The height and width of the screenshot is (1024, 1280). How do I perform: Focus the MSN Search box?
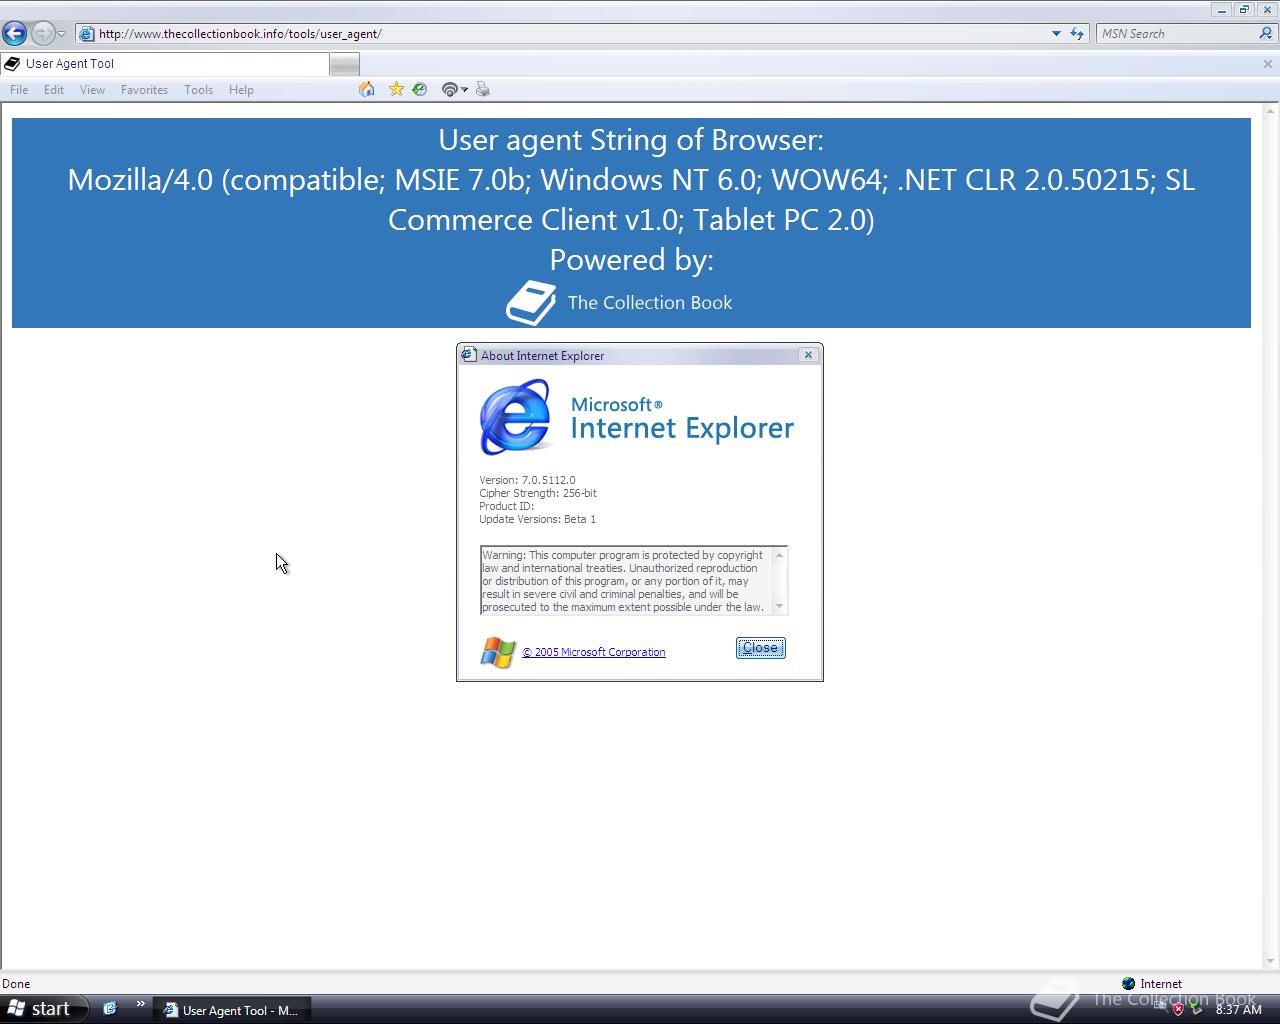(1176, 33)
